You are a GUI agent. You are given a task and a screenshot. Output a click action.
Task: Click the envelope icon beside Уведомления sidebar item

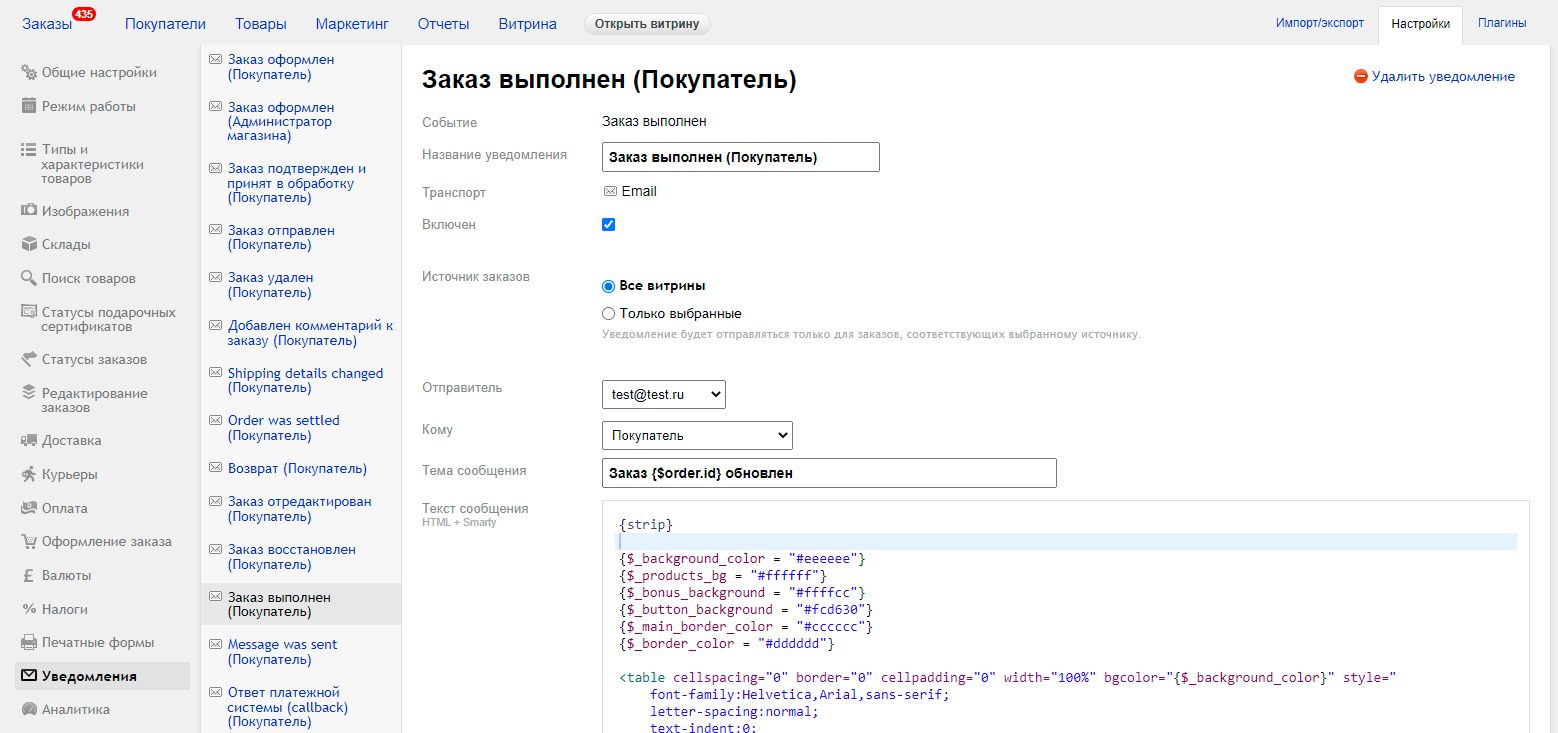pos(29,676)
